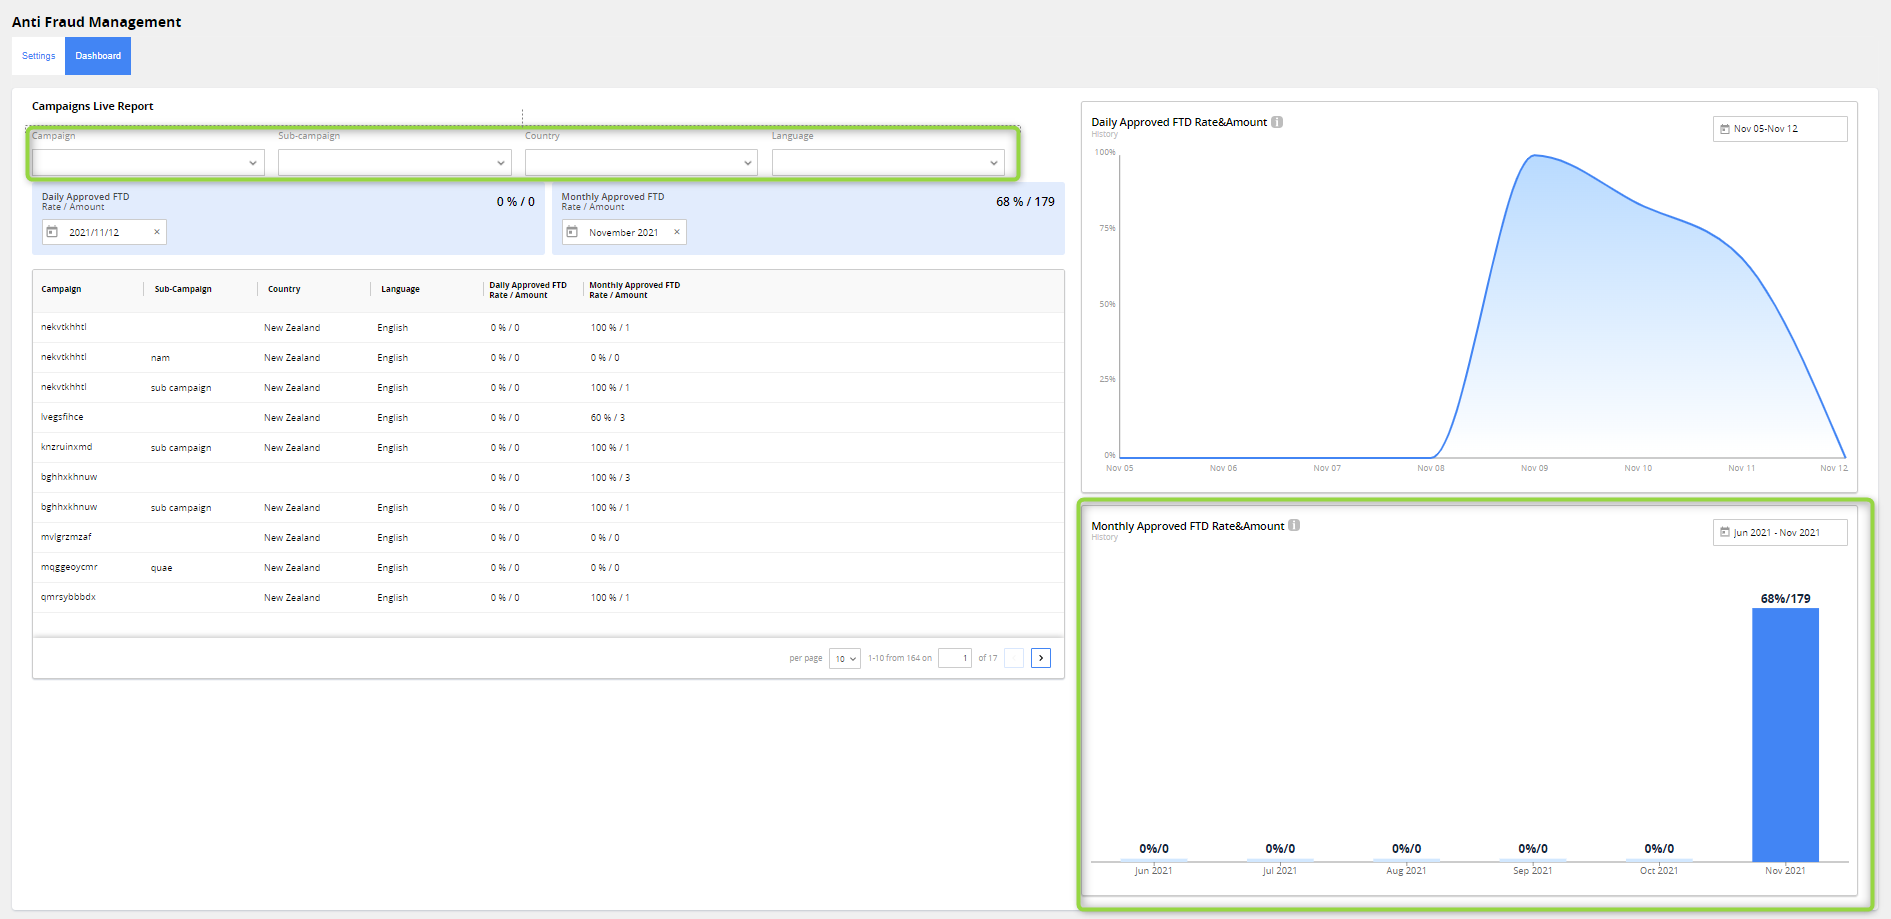
Task: Open the Country dropdown filter
Action: pyautogui.click(x=640, y=162)
